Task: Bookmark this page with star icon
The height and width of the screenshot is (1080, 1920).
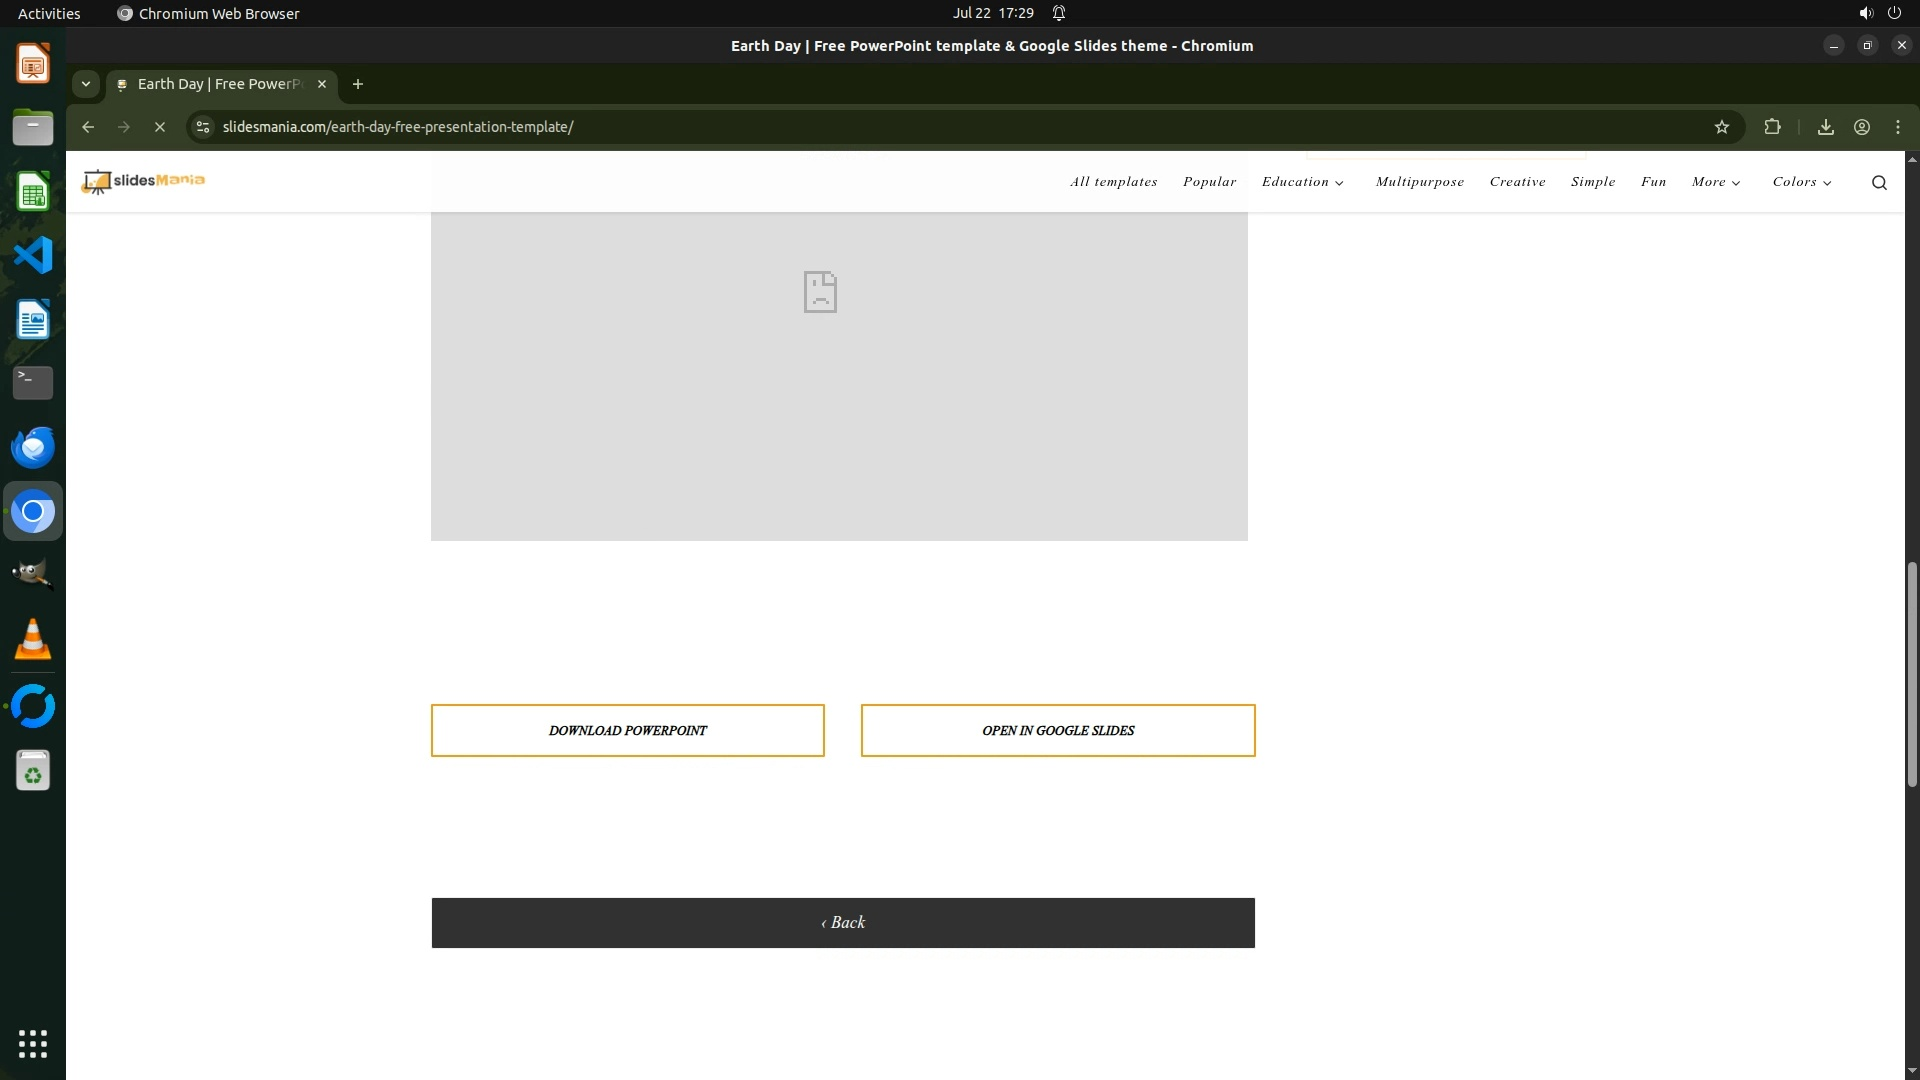Action: [1721, 127]
